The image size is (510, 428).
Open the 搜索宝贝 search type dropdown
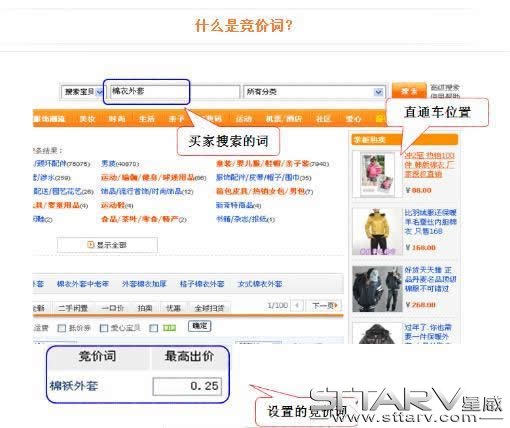click(82, 92)
